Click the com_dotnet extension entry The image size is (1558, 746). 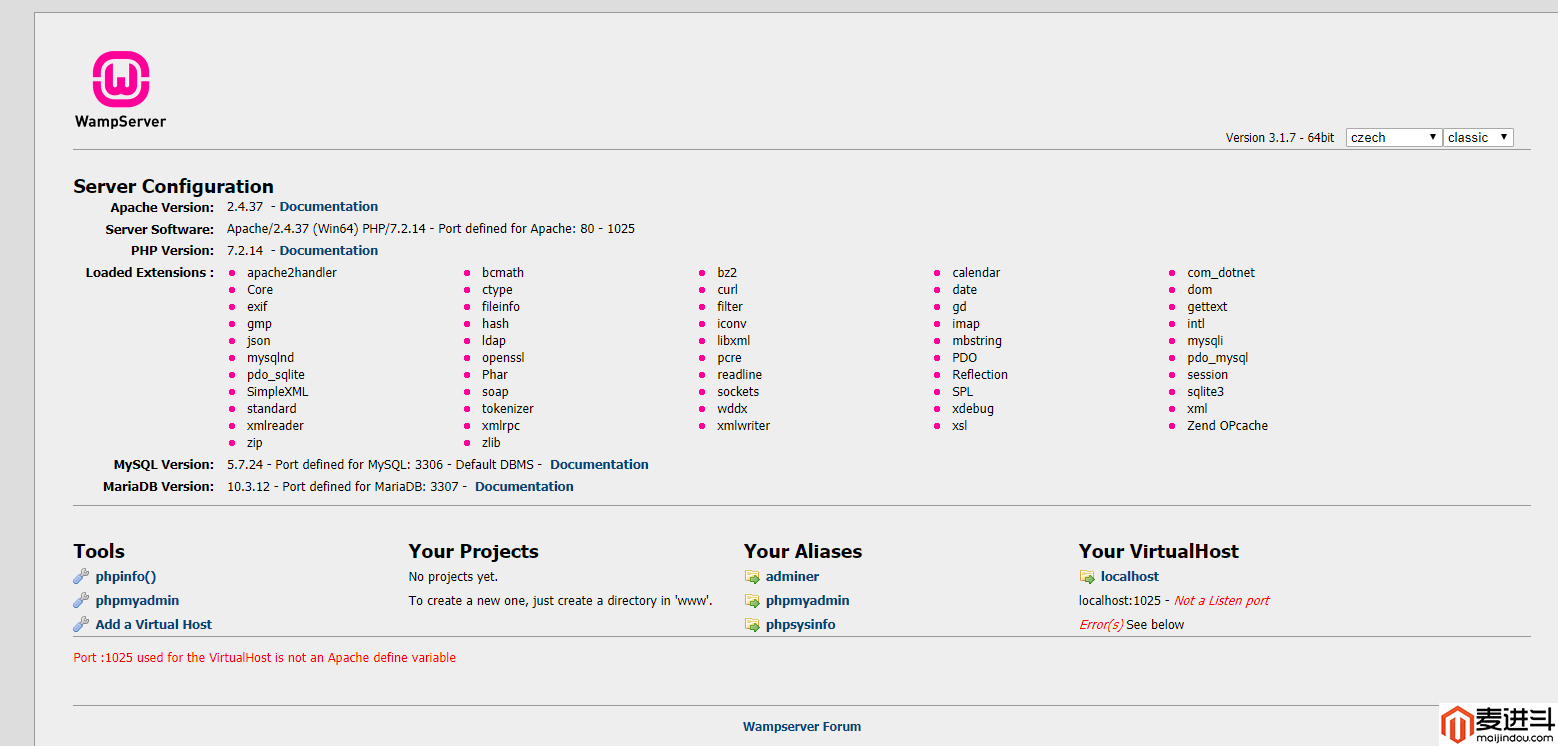[1221, 273]
